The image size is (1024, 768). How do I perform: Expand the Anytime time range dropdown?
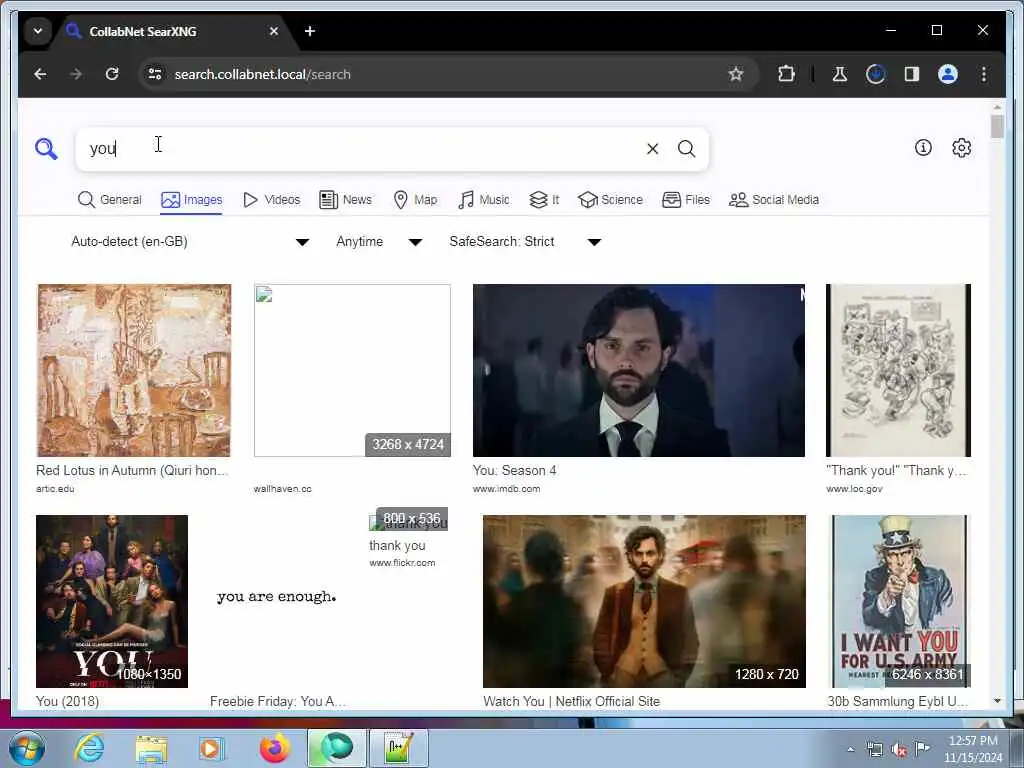[379, 242]
